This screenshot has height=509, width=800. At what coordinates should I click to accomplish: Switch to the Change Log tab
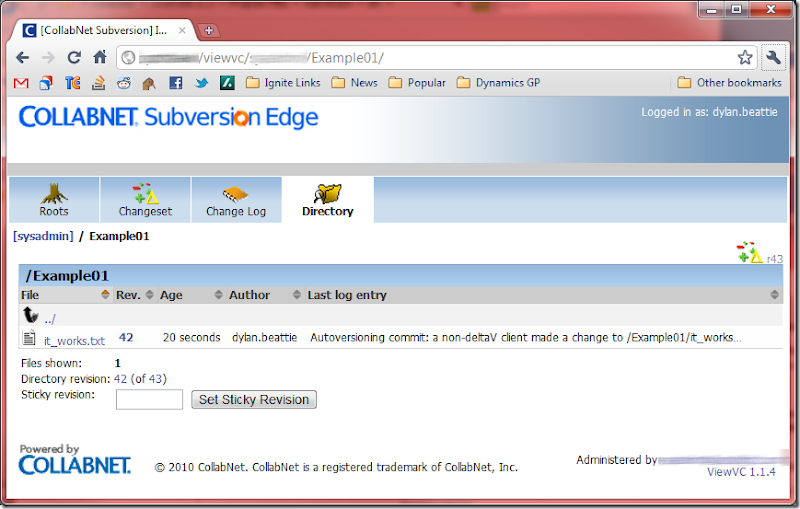pyautogui.click(x=236, y=200)
